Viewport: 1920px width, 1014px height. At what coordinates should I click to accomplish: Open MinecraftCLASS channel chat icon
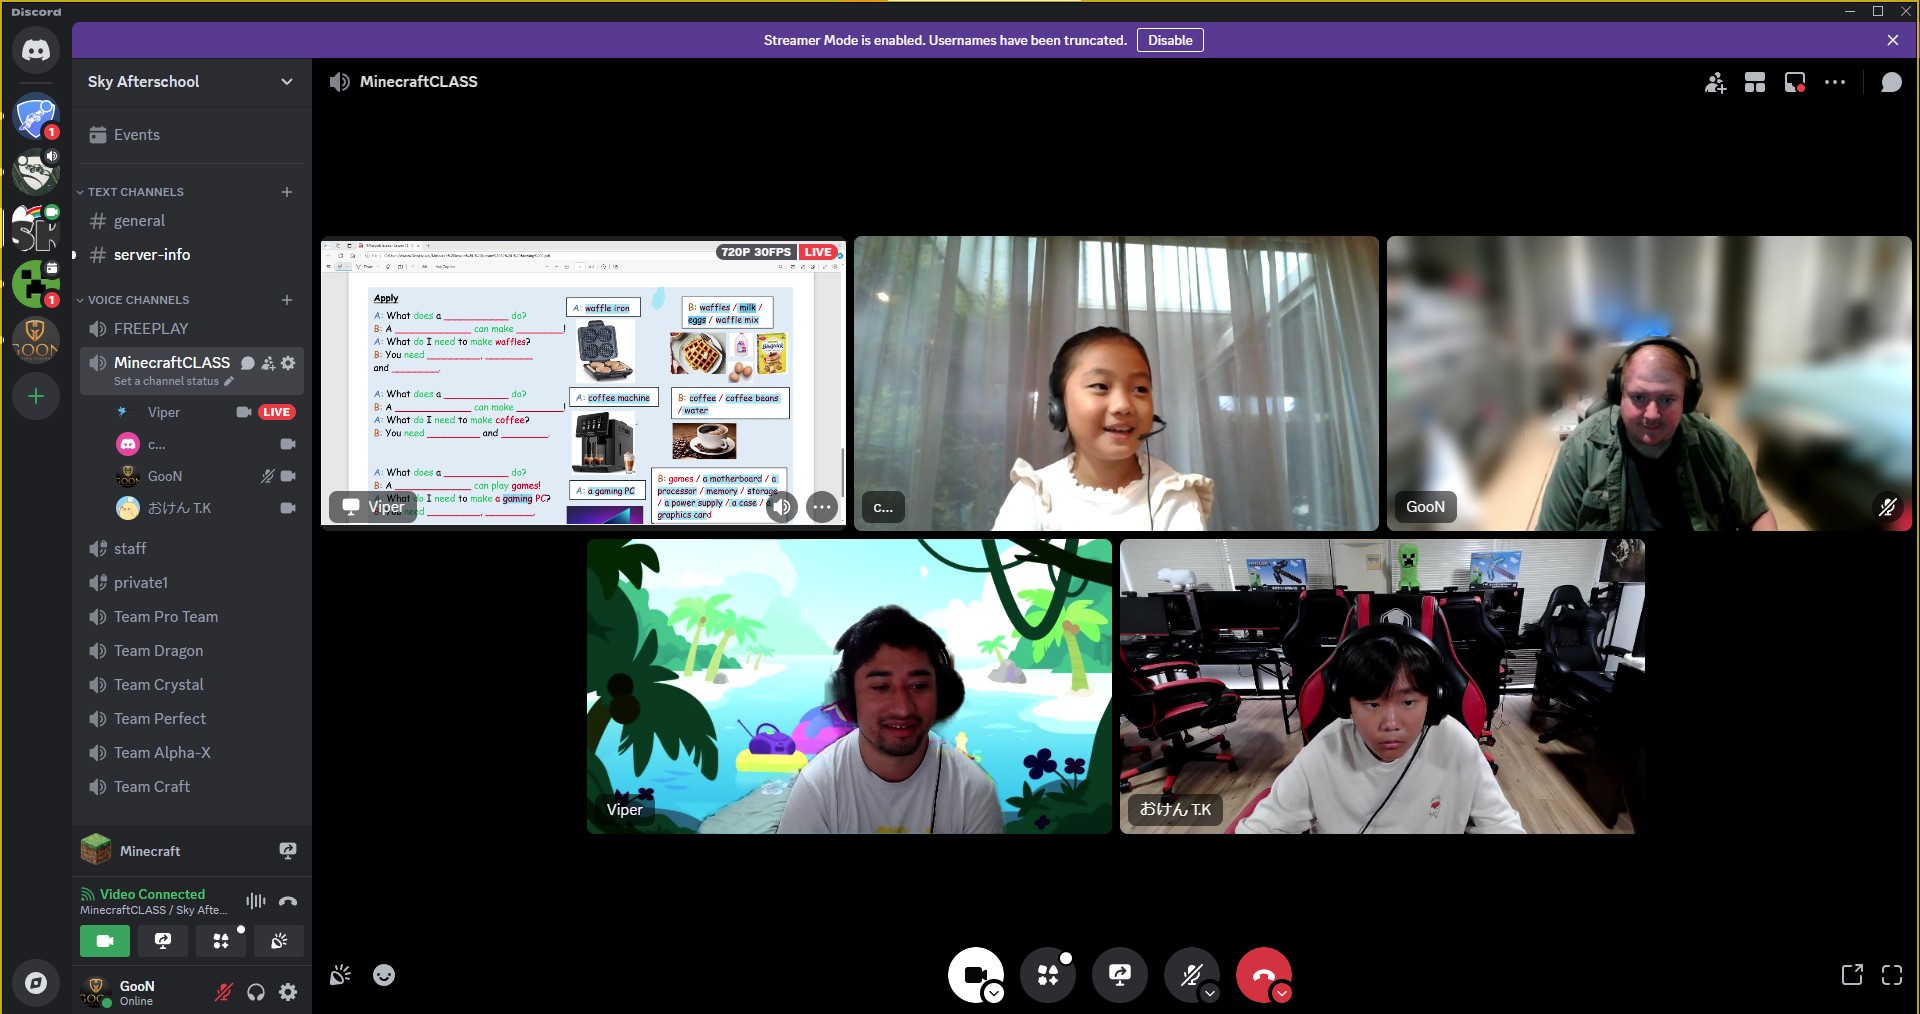coord(248,363)
